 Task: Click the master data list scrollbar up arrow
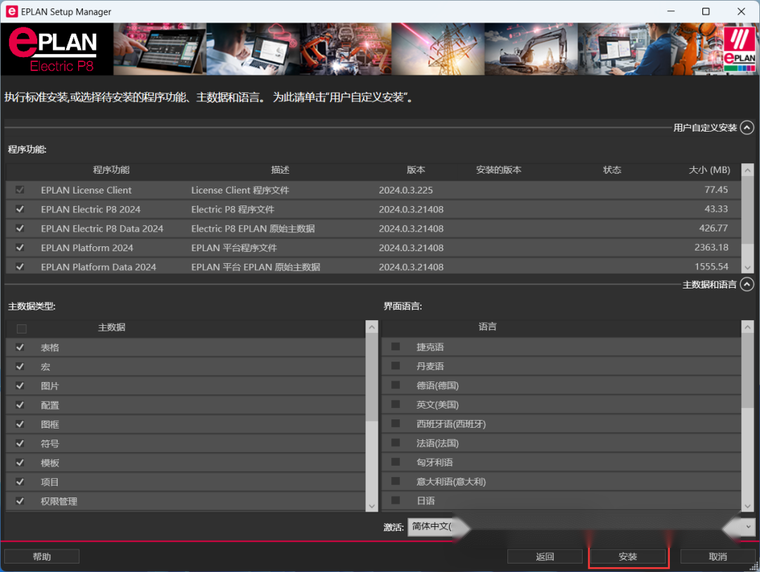click(x=372, y=328)
